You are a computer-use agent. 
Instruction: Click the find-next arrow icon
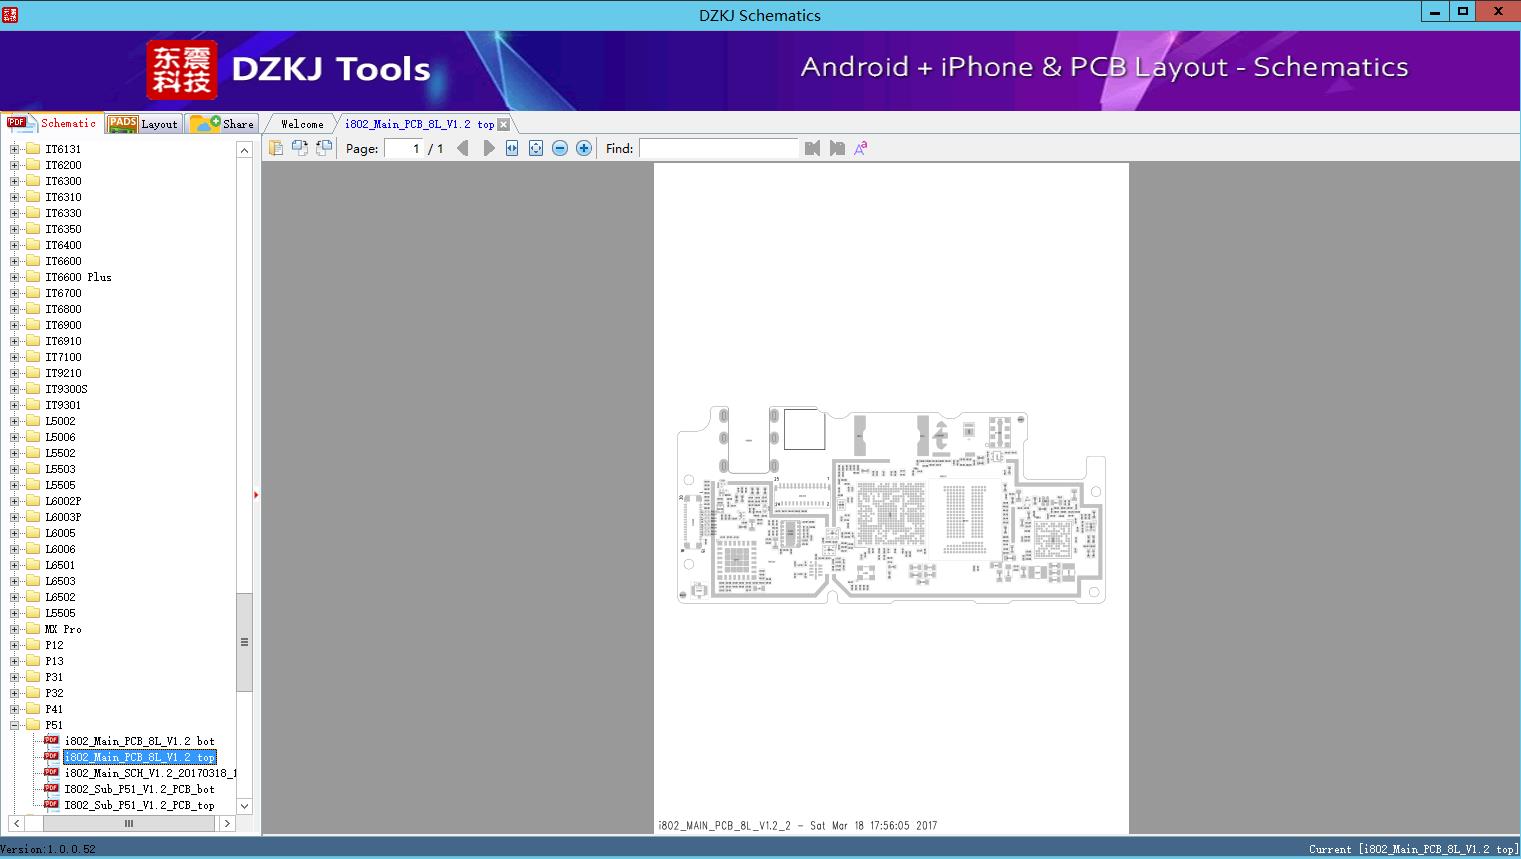pos(837,147)
